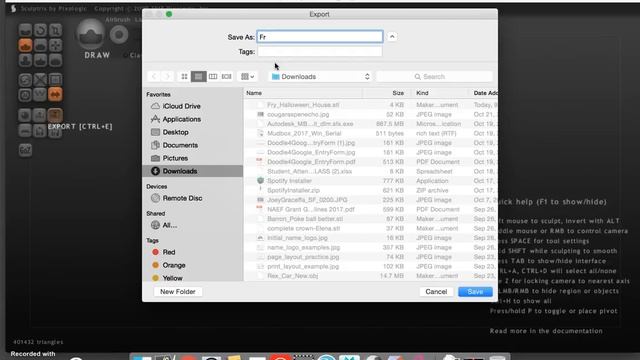This screenshot has width=640, height=360.
Task: Select the Flatten brush in Sculptris
Action: (40, 45)
